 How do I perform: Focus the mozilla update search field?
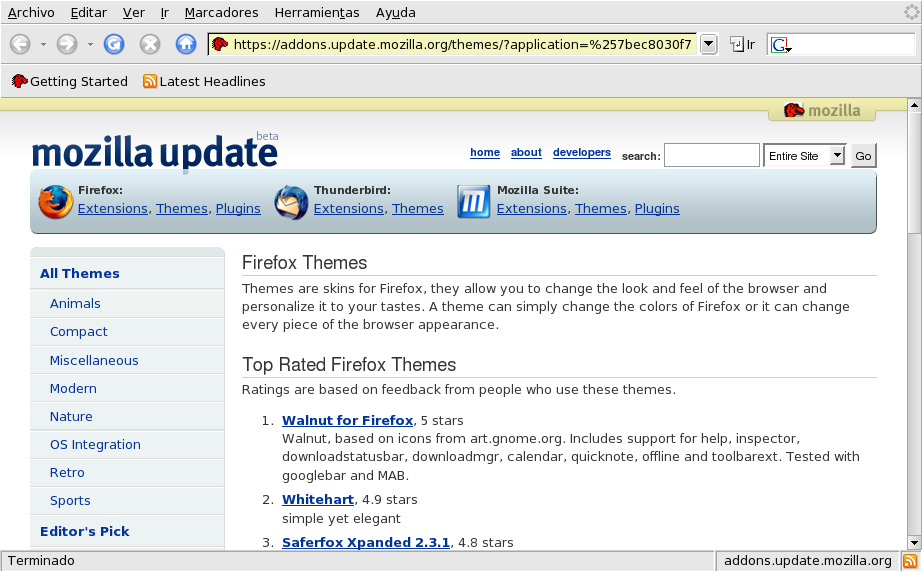point(712,155)
